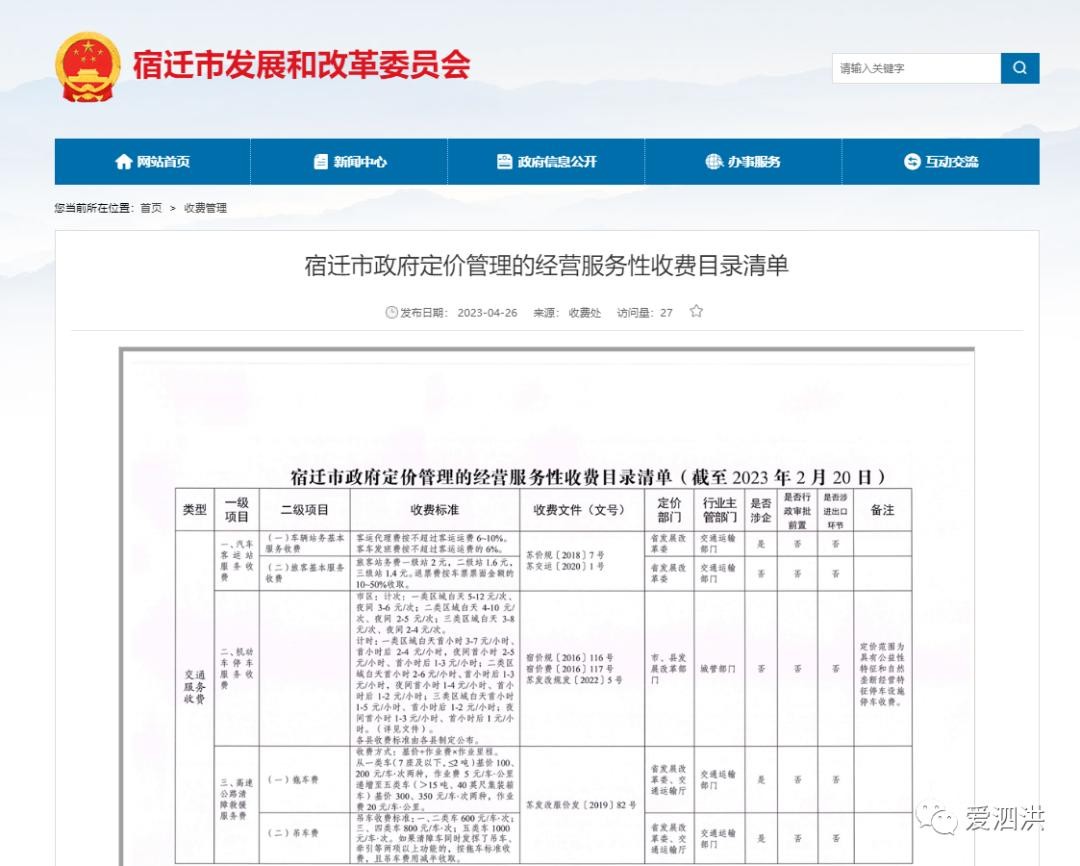Click the house icon beside 网站首页

[x=124, y=162]
